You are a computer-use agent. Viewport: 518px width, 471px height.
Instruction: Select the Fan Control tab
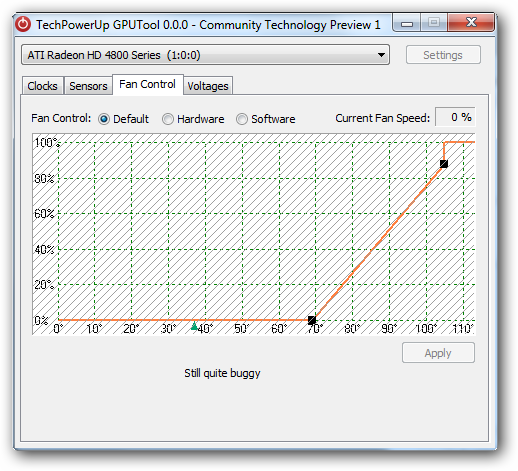coord(147,84)
